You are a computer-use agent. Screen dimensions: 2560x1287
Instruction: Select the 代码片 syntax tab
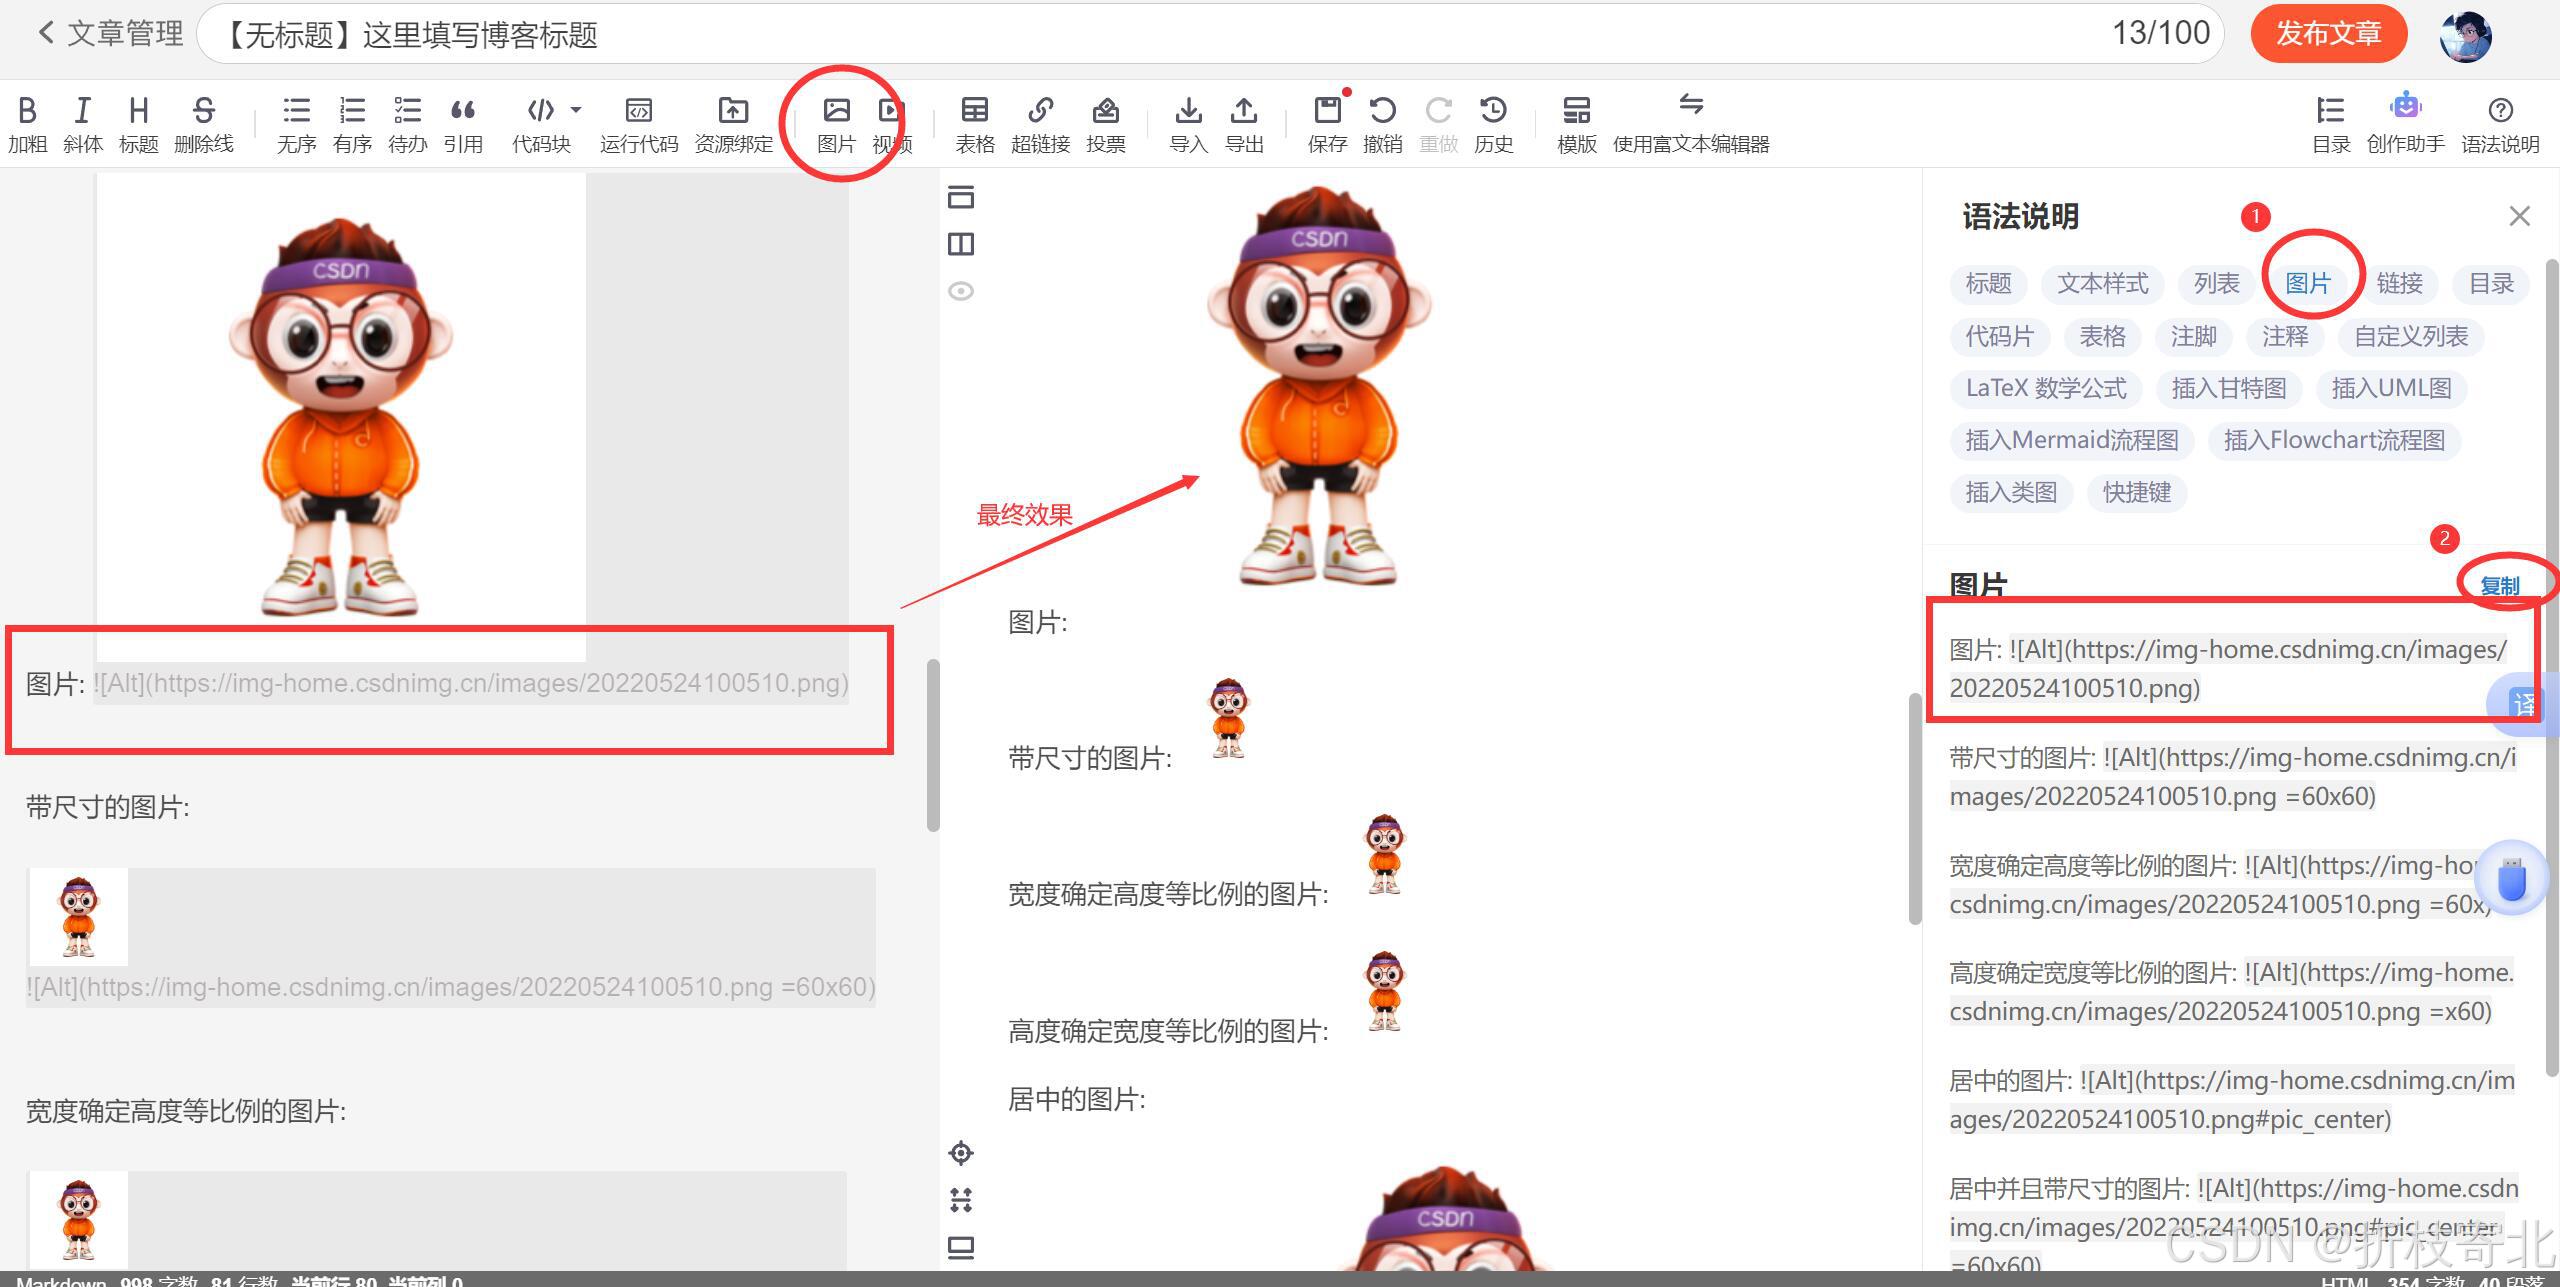click(2000, 337)
